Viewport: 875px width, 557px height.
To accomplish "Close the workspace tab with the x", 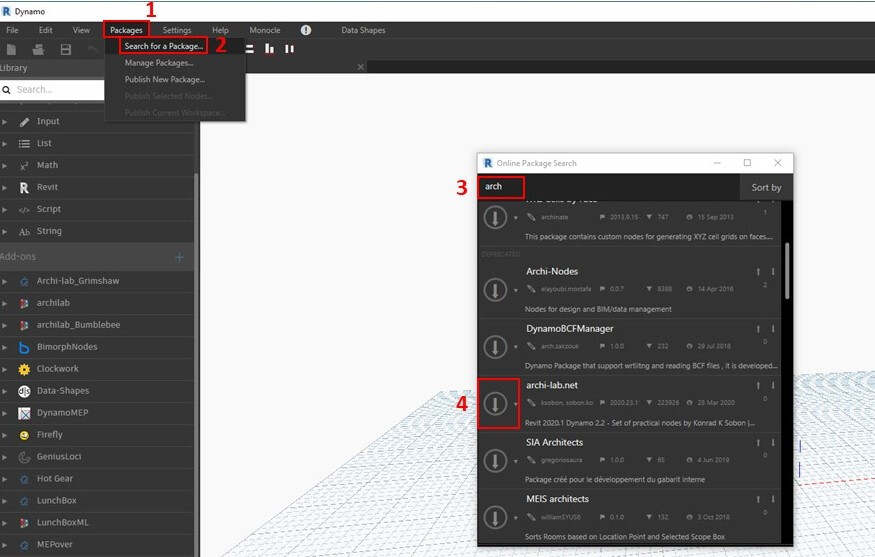I will pos(360,67).
